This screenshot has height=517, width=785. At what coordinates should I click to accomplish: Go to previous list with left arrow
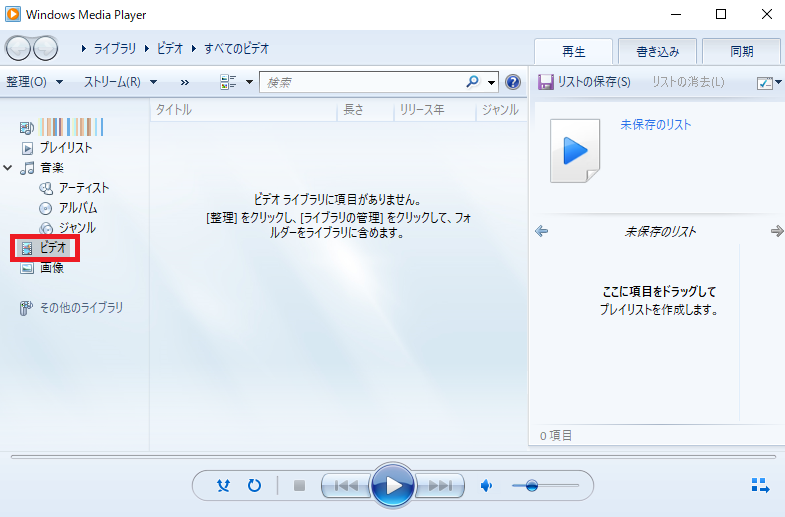541,231
